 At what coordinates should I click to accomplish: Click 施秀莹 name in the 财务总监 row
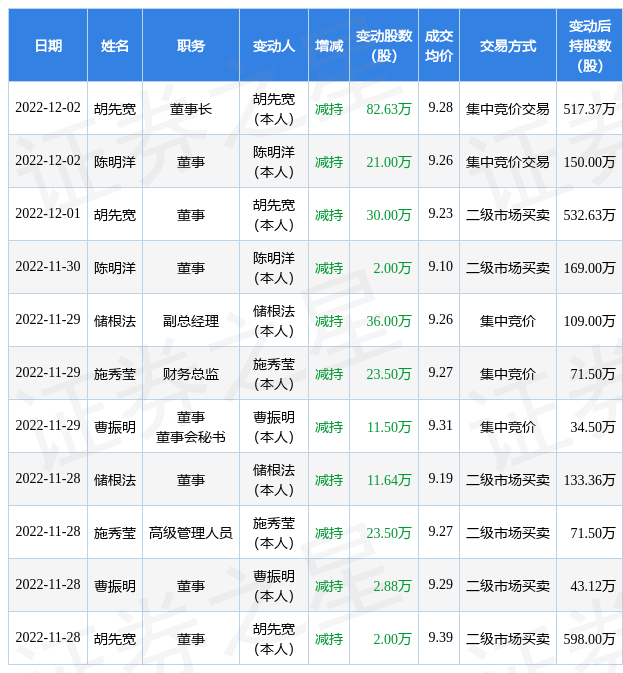(115, 374)
